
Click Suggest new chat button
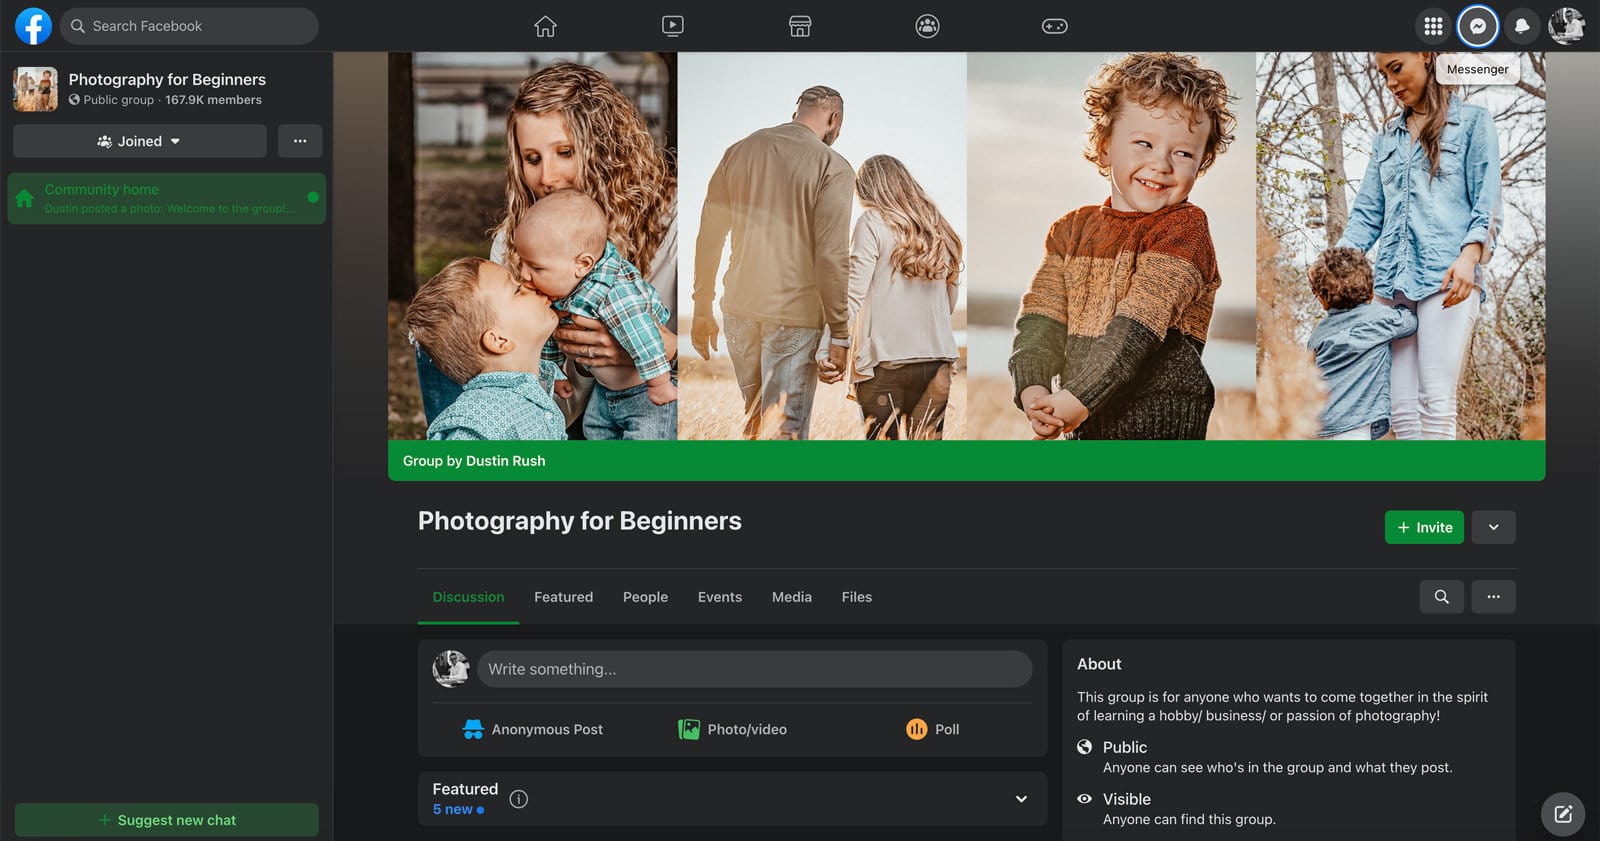167,820
